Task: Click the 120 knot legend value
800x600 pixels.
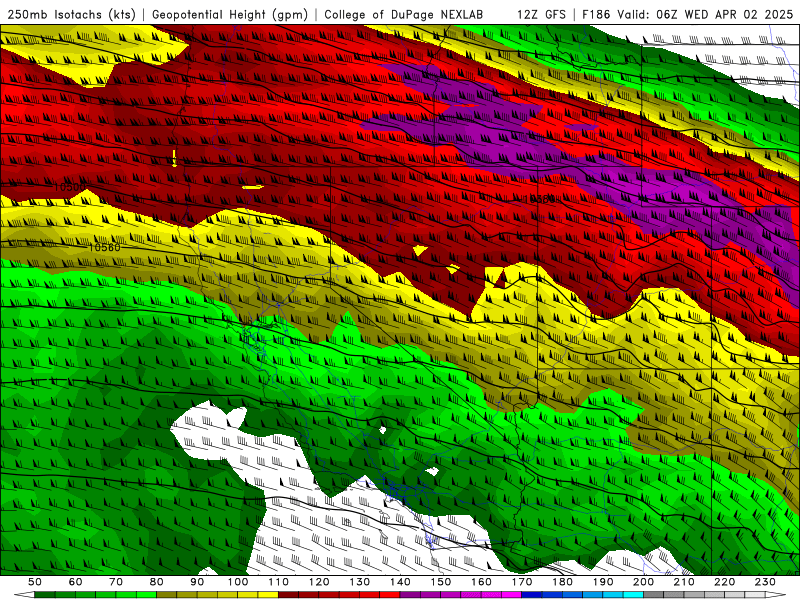Action: pyautogui.click(x=319, y=582)
